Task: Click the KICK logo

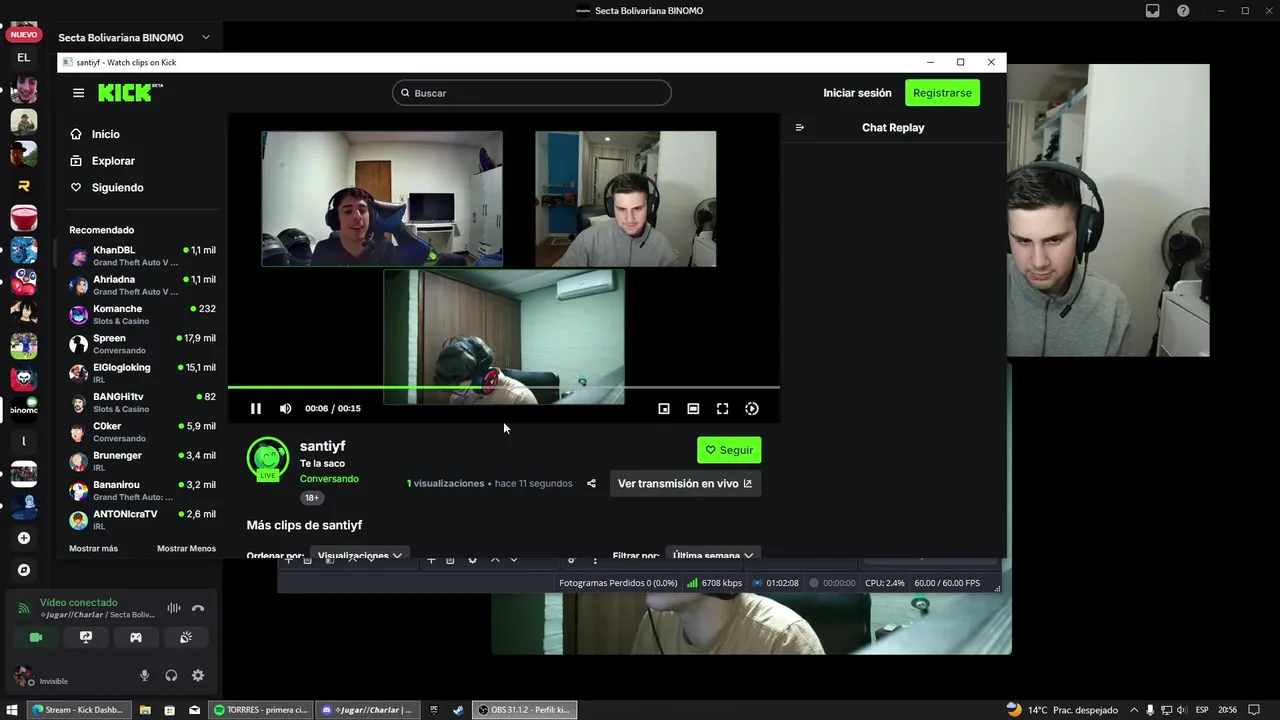Action: (130, 93)
